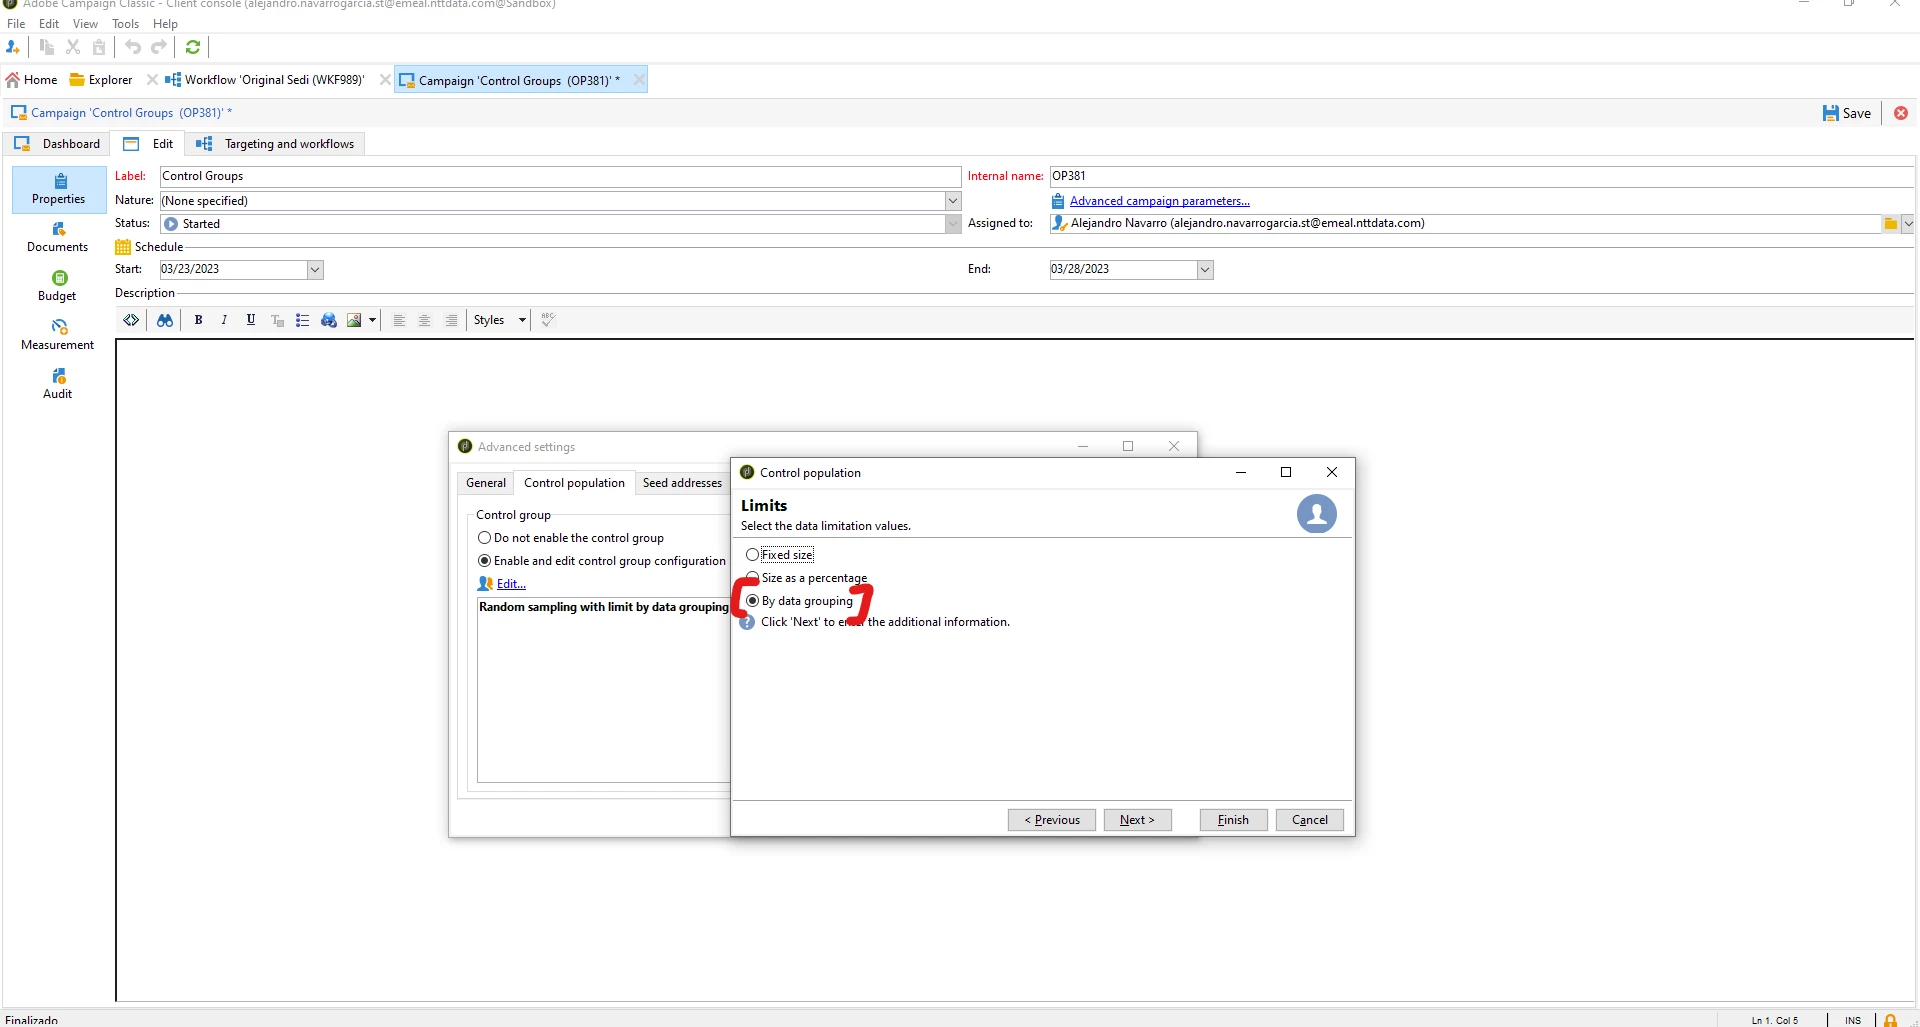Apply Italic formatting in description editor
Viewport: 1920px width, 1027px height.
pos(224,320)
